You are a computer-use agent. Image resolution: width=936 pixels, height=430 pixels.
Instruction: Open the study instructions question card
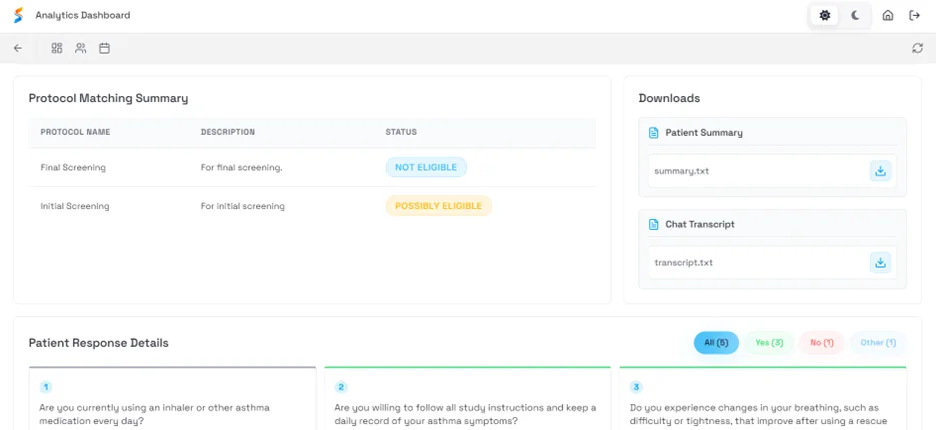pos(467,398)
